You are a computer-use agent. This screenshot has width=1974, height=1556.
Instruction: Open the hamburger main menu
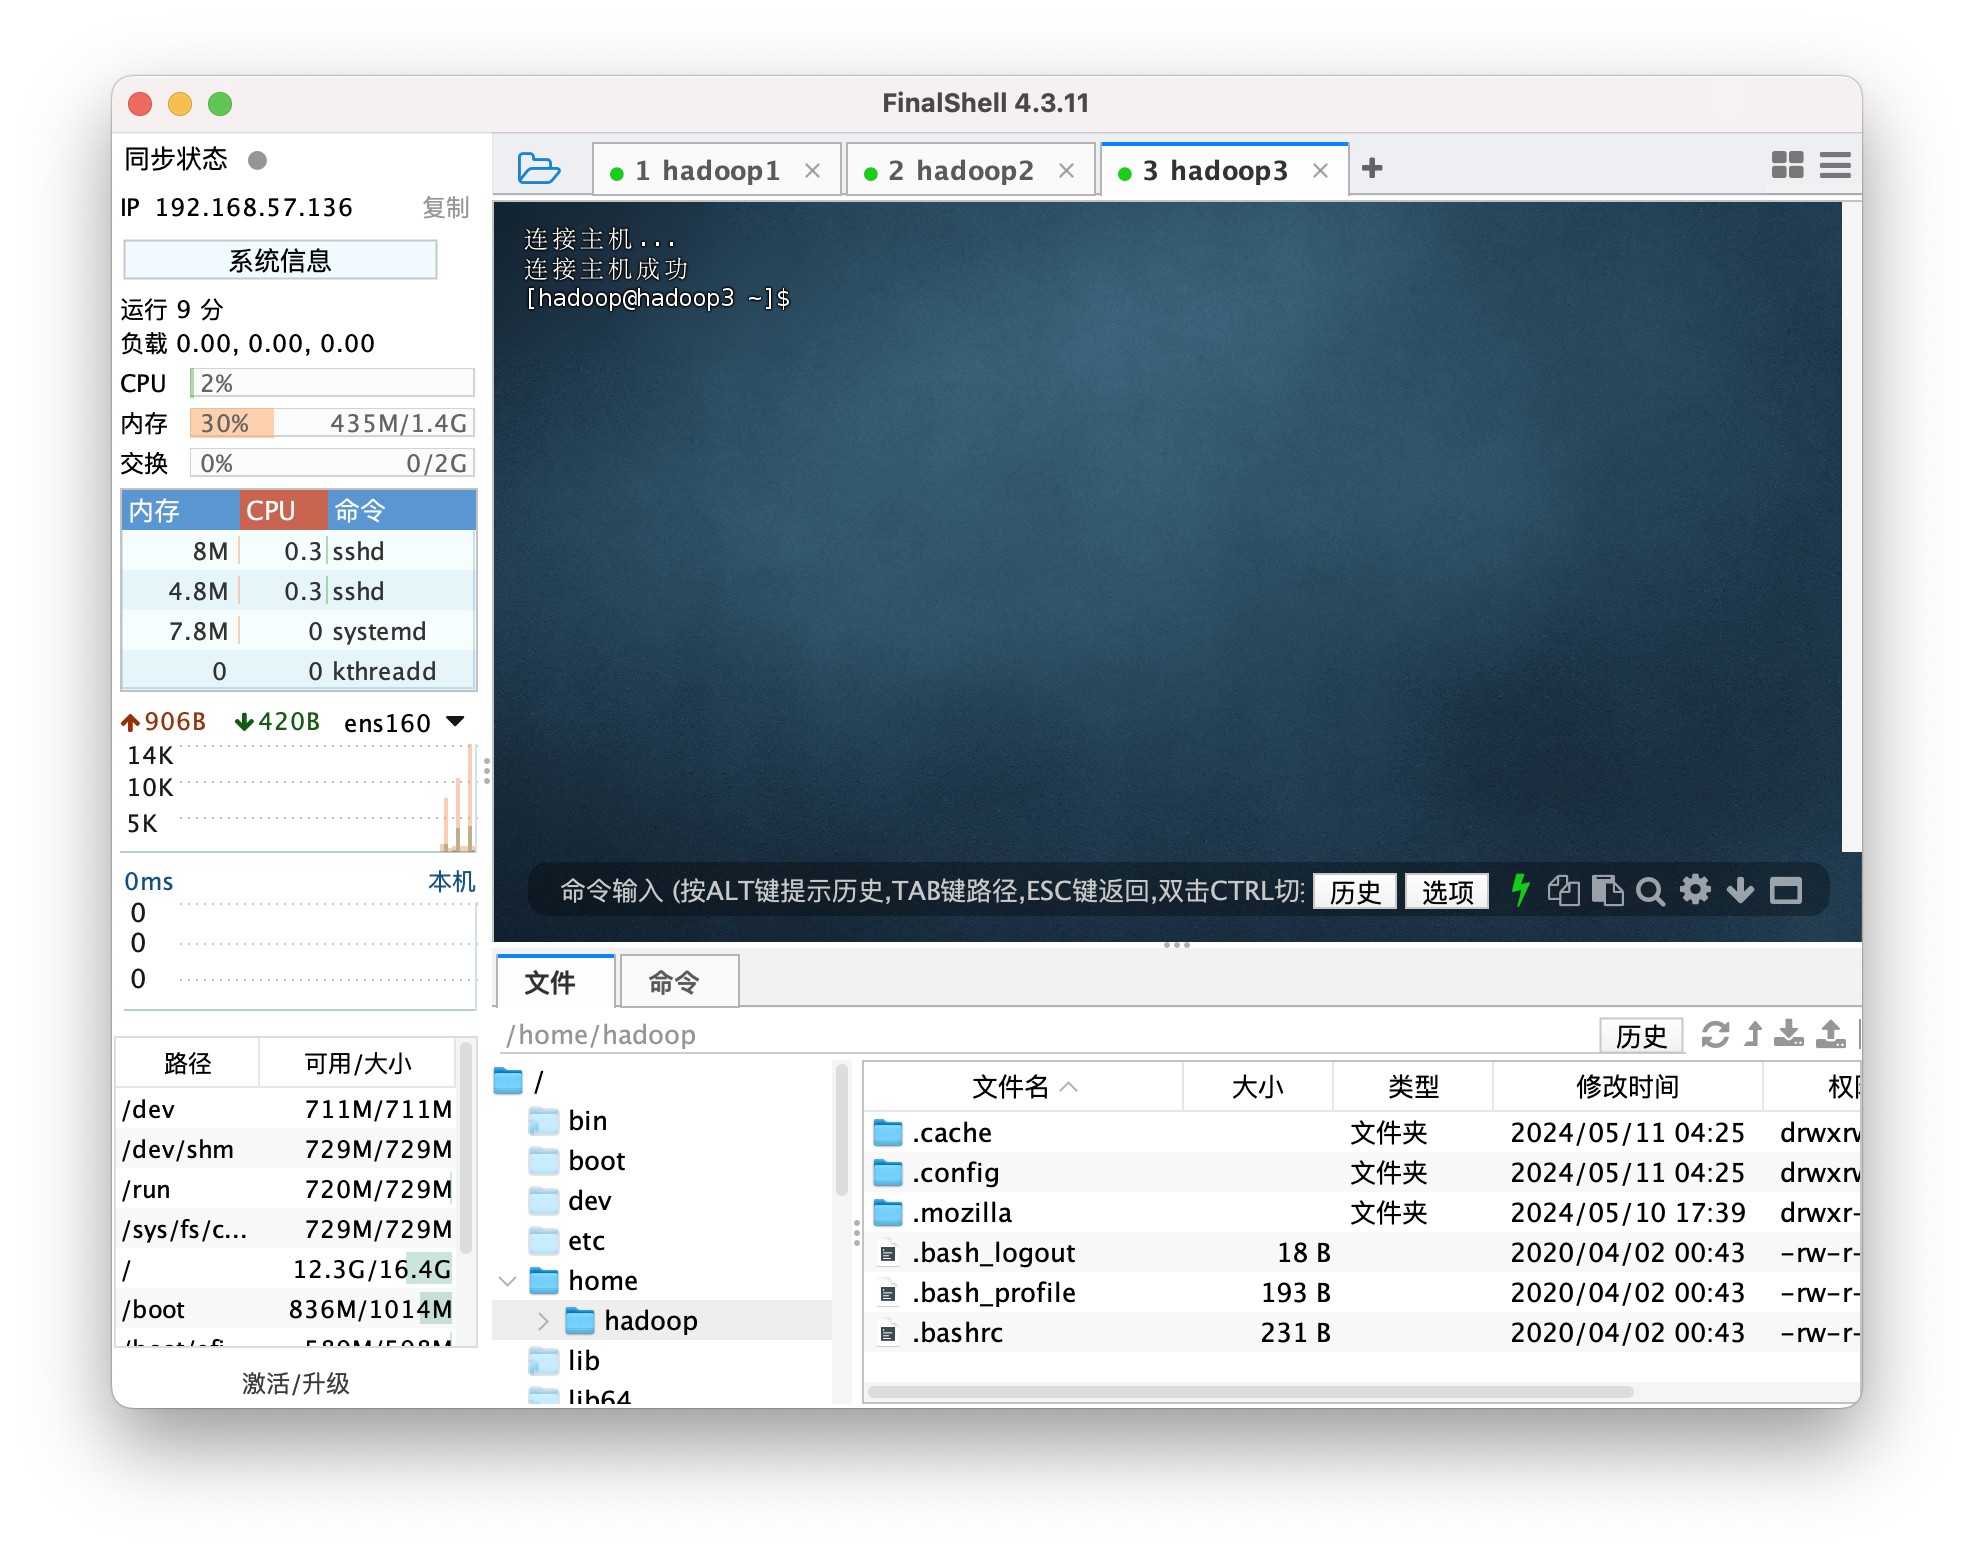[1835, 165]
